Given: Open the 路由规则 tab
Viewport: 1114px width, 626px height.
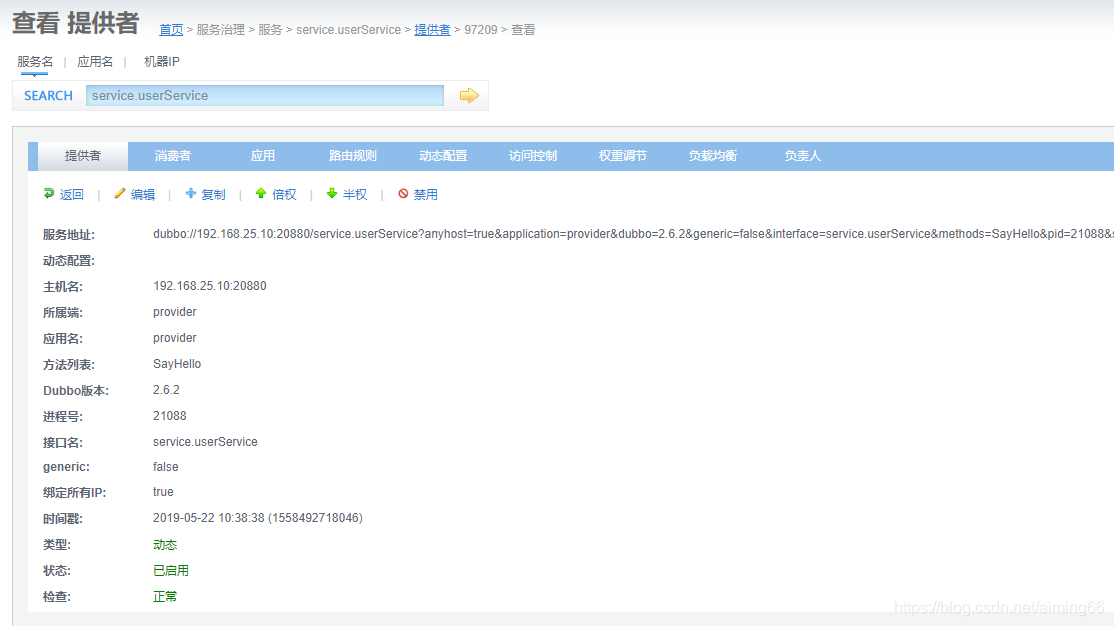Looking at the screenshot, I should tap(352, 156).
